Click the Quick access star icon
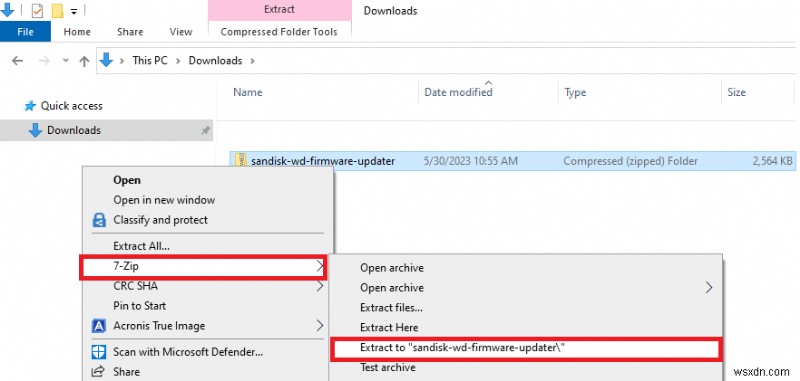Screen dimensions: 800x381 (x=31, y=106)
